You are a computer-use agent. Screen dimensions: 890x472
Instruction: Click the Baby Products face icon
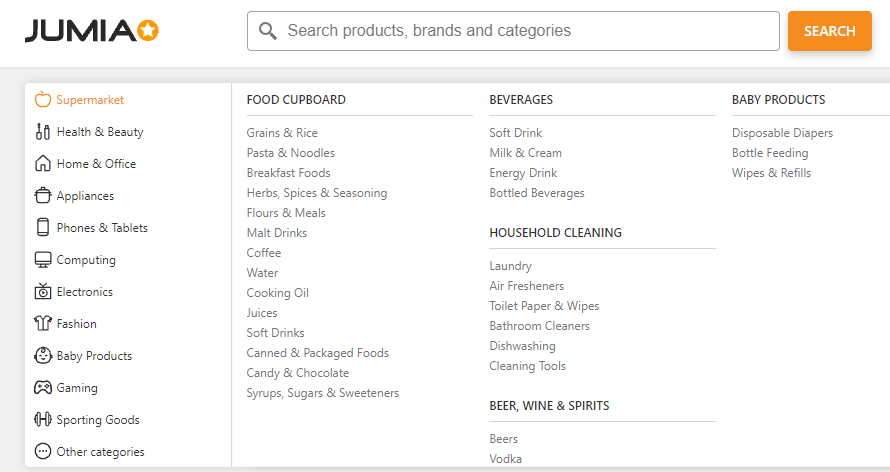(x=42, y=356)
